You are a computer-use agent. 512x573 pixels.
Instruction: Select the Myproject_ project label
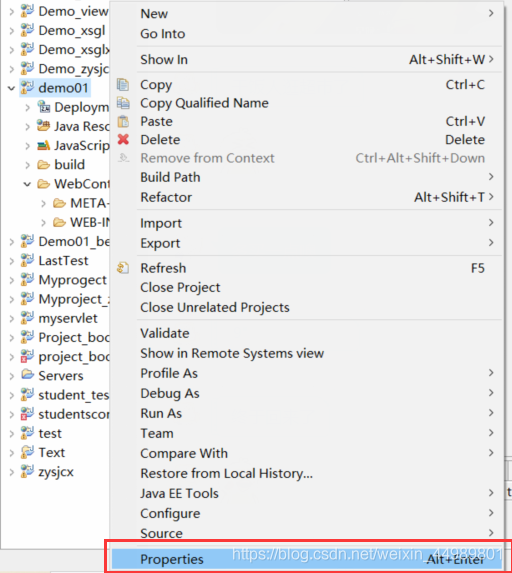74,299
